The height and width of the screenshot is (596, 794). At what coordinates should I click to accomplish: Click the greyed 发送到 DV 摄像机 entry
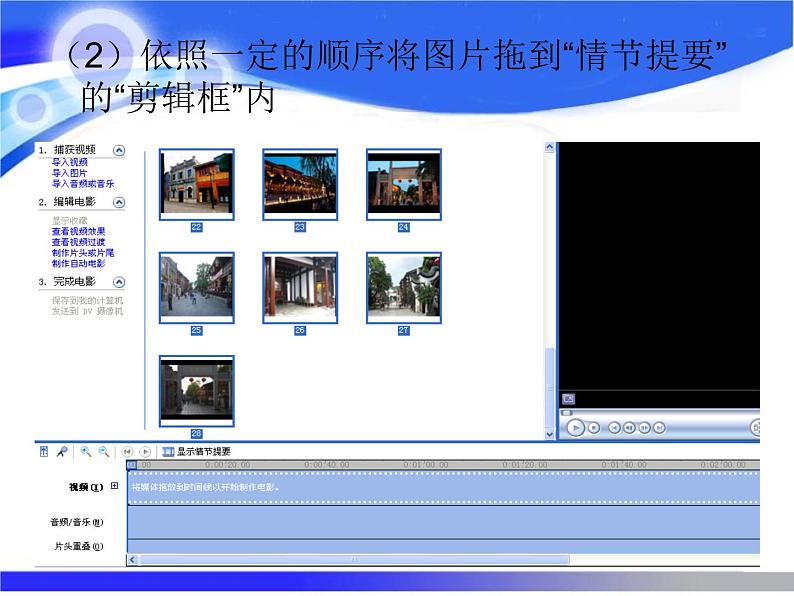tap(87, 311)
